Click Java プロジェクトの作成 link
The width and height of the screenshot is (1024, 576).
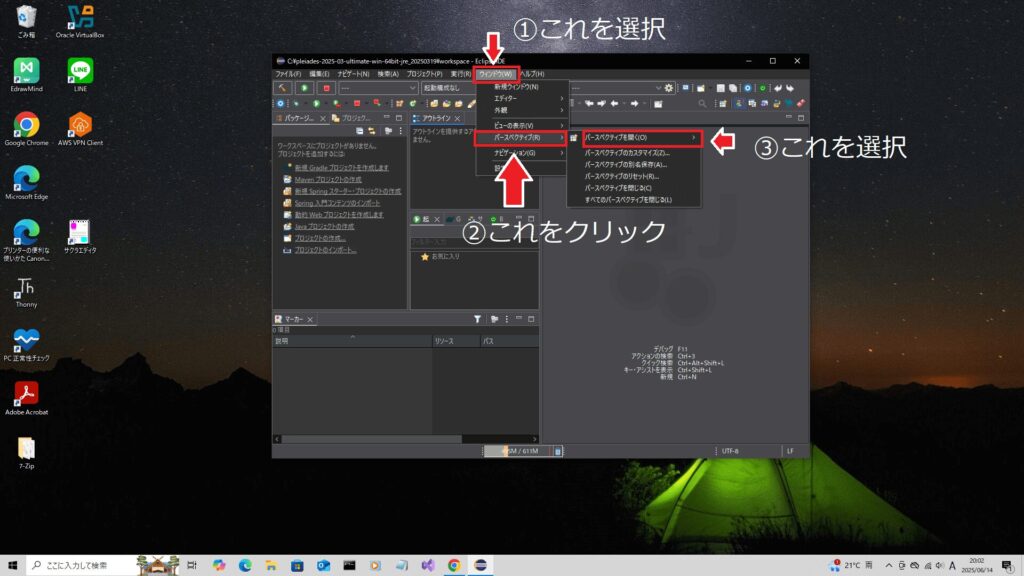pyautogui.click(x=324, y=227)
